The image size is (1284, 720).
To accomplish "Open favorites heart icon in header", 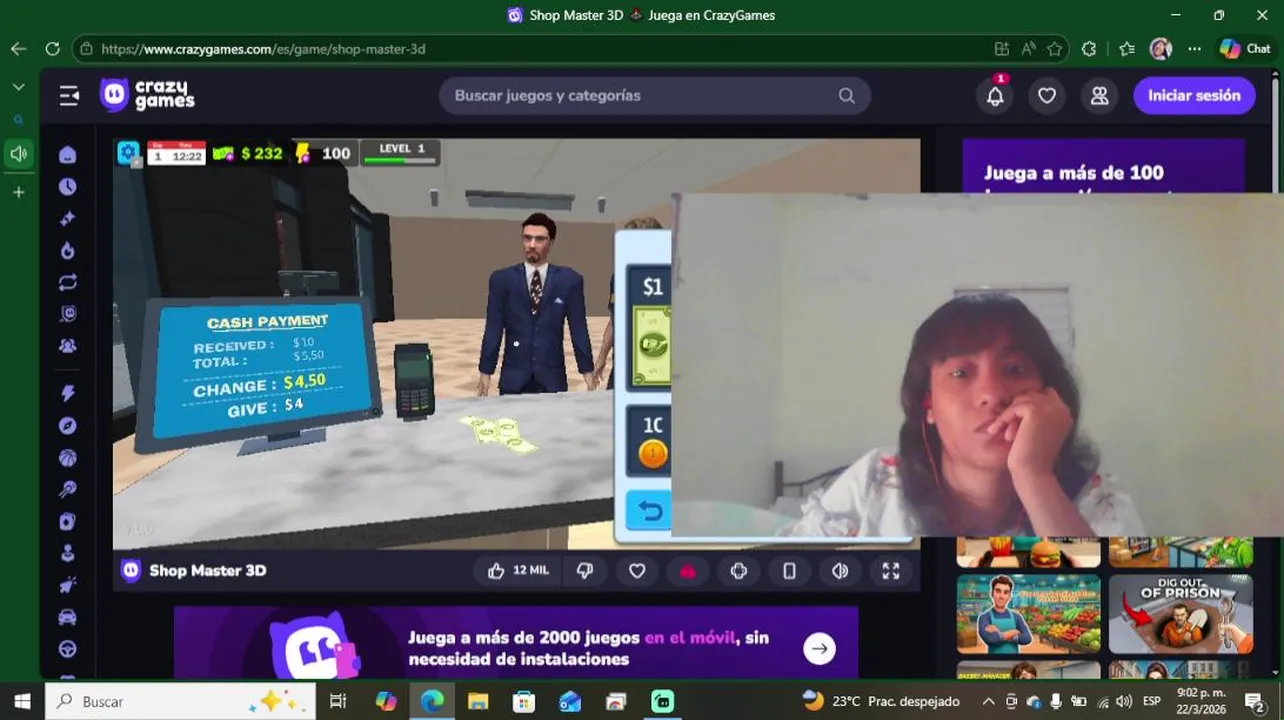I will click(1047, 96).
